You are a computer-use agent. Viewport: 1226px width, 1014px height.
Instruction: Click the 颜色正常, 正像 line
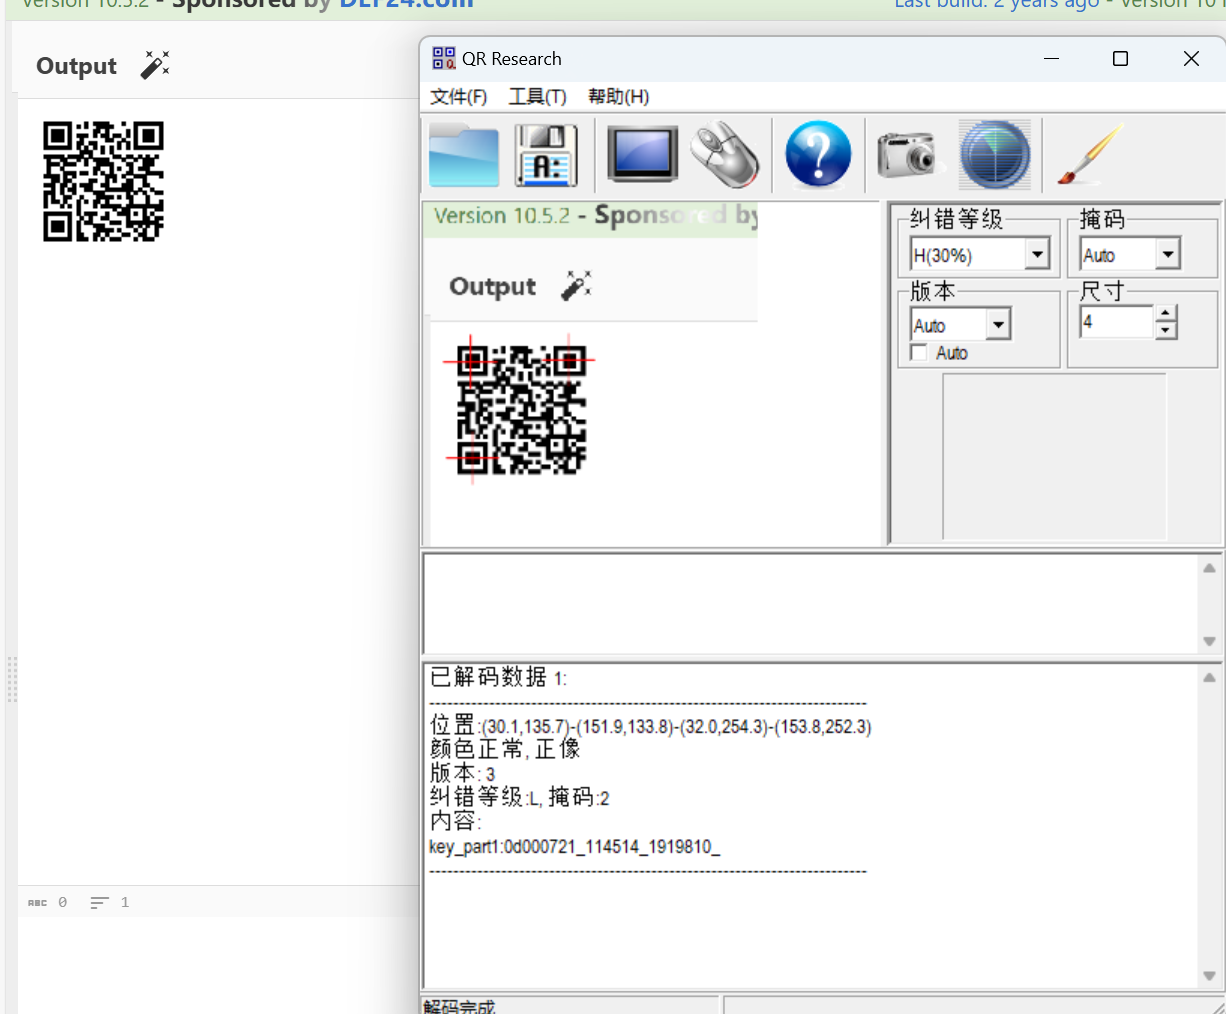pos(504,749)
